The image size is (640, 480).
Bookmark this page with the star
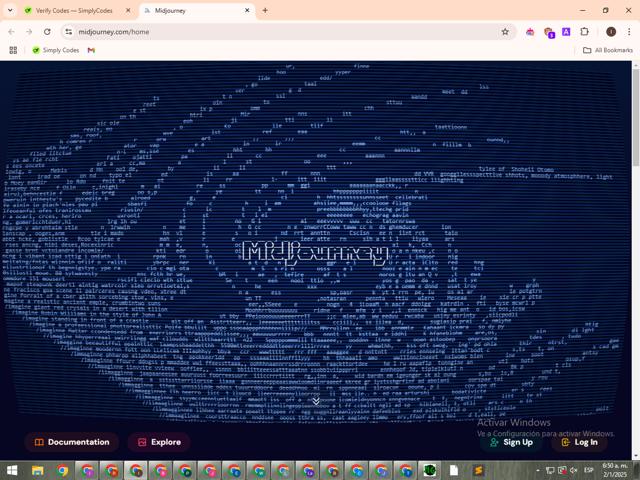coord(505,32)
